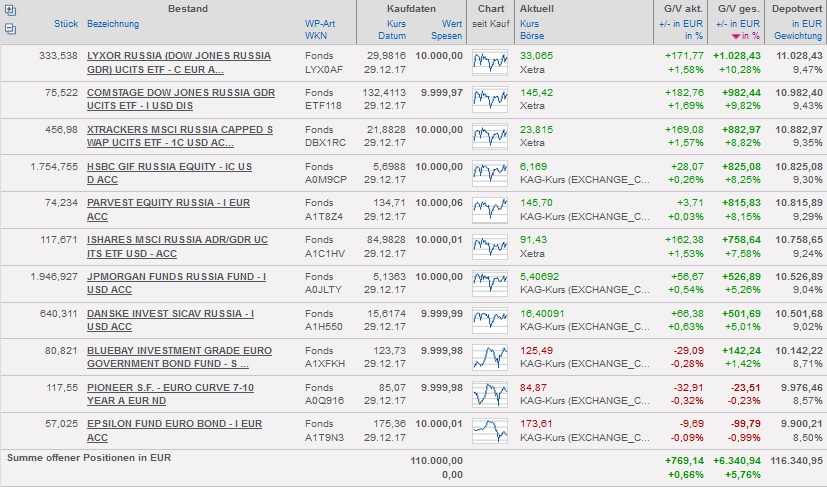Sort by Börse column header

click(x=532, y=36)
